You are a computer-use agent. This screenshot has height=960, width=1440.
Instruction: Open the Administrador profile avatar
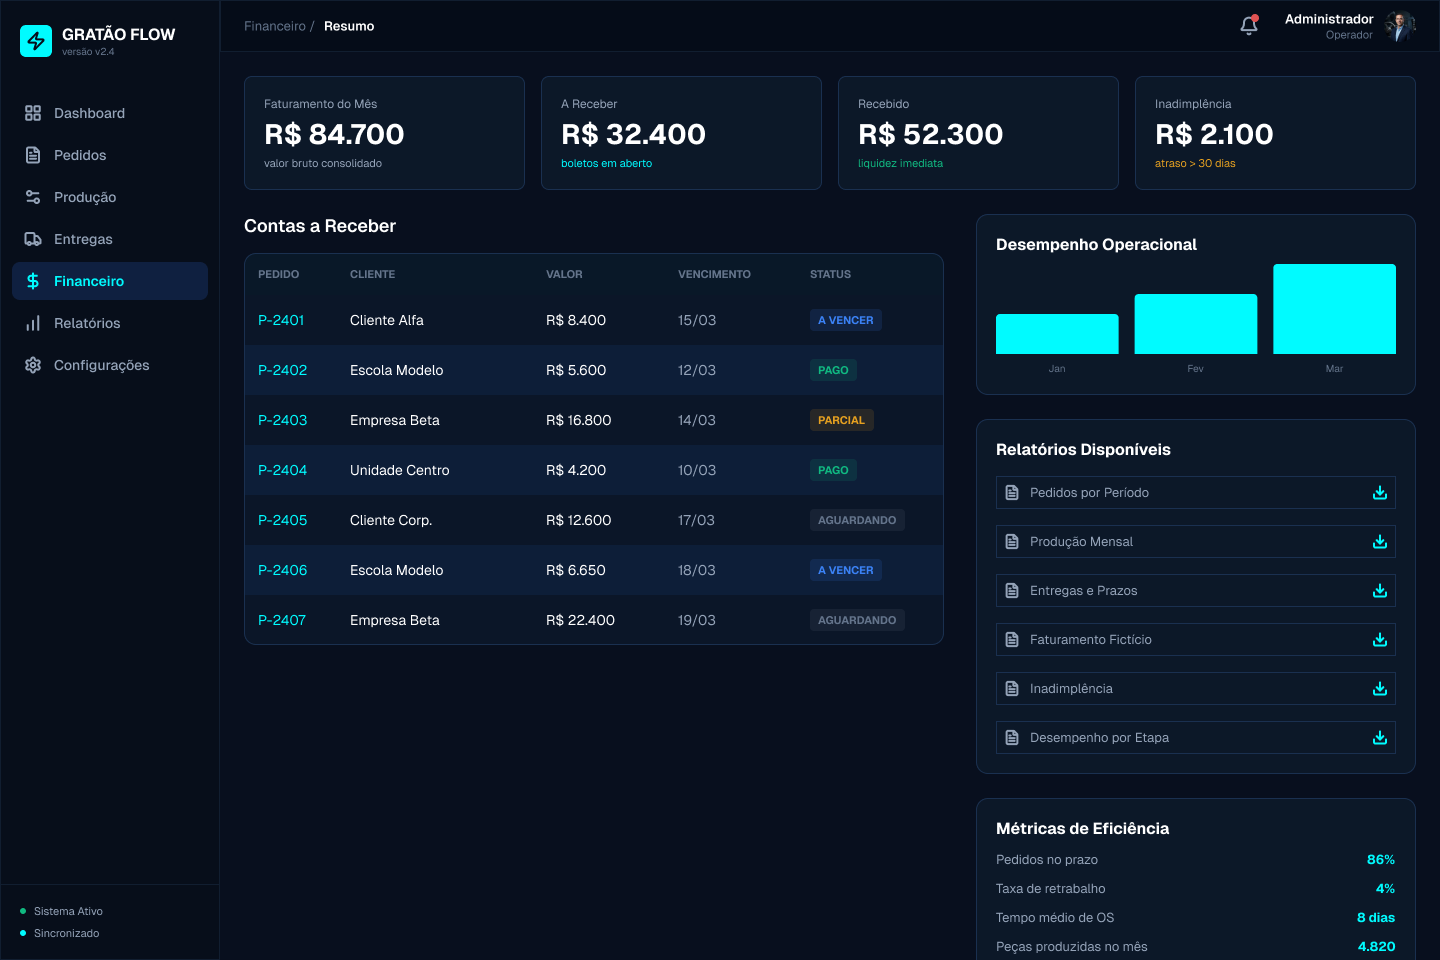(x=1400, y=26)
